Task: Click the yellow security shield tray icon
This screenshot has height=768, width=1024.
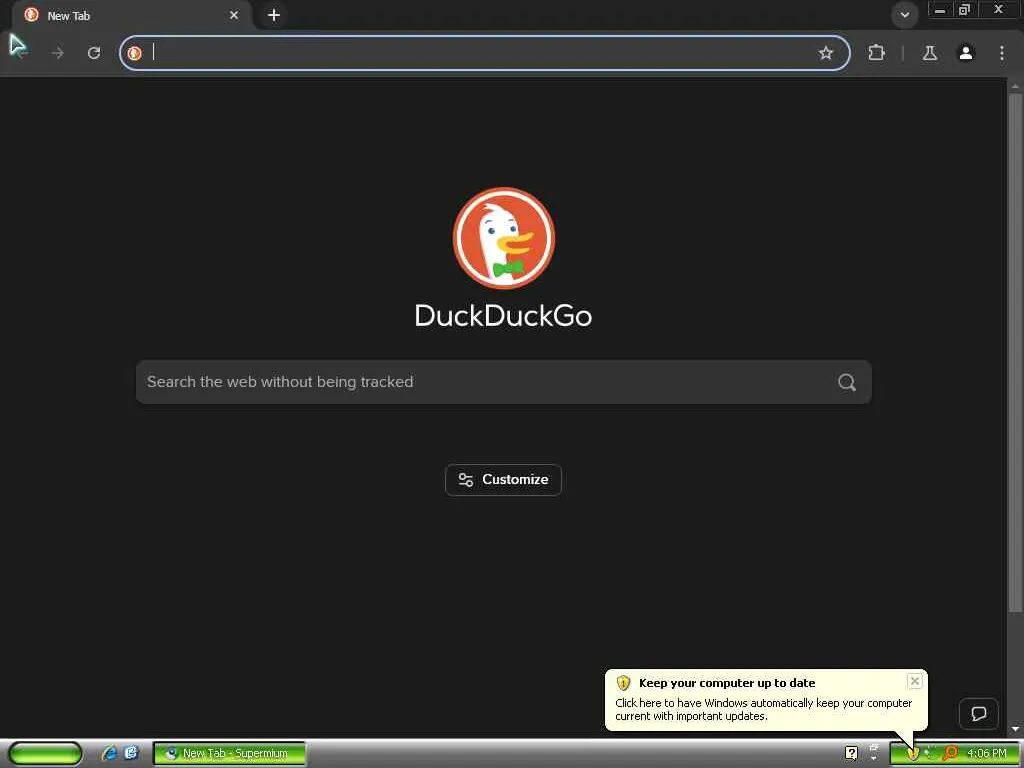Action: 913,754
